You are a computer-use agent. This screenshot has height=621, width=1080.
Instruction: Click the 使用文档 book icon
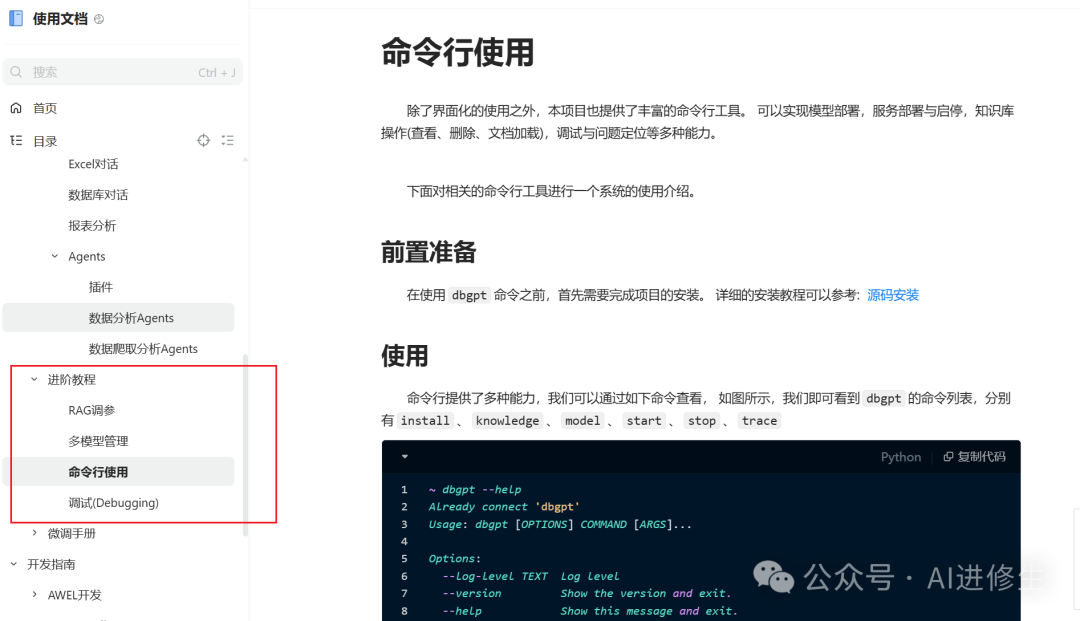point(16,19)
